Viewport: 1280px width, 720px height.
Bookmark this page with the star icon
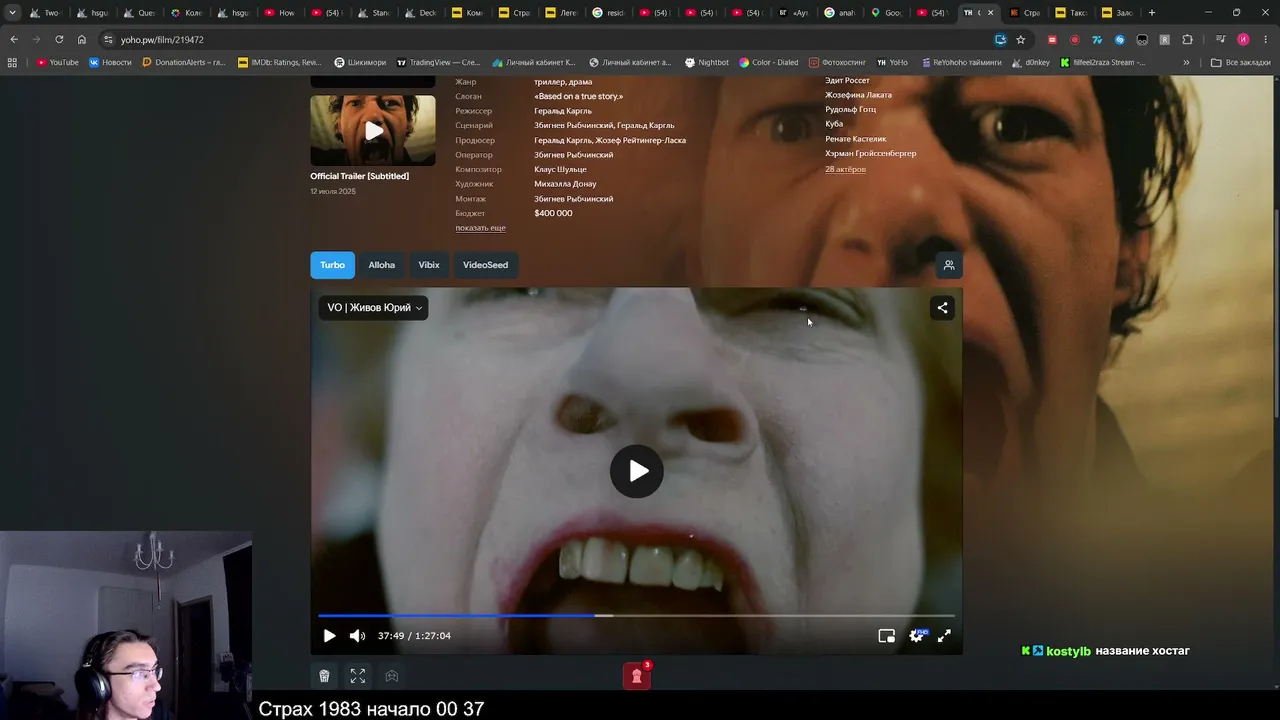[x=1020, y=40]
